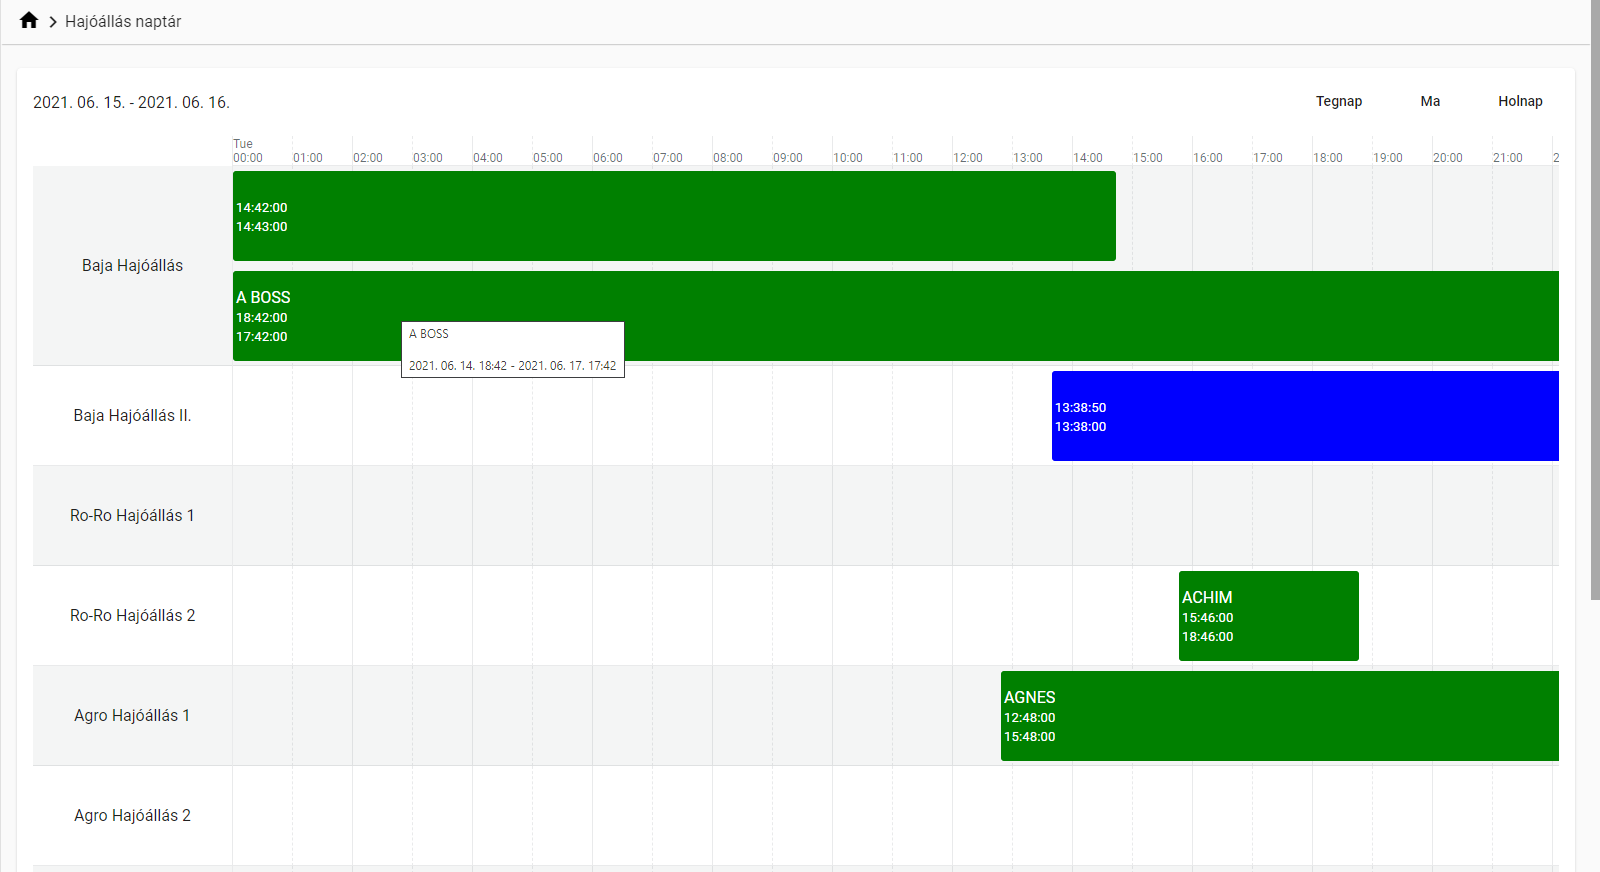Open the AGNES booking on Agro Hajóállás 1

click(1279, 716)
